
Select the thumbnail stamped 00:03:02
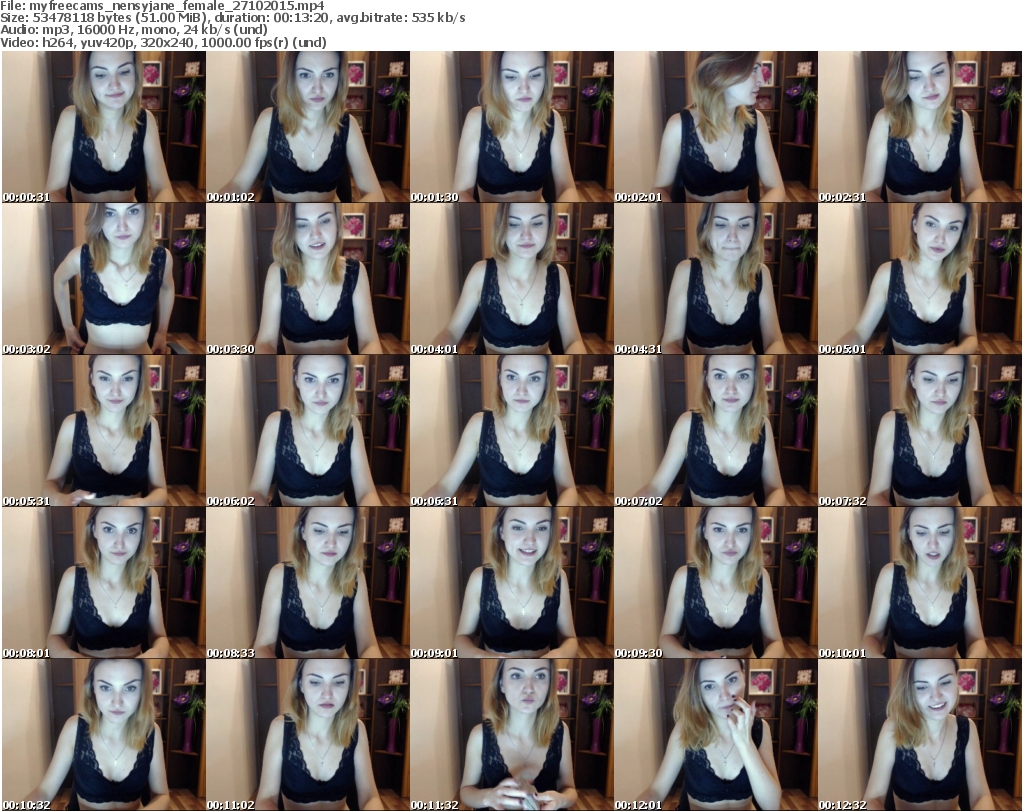pyautogui.click(x=104, y=279)
